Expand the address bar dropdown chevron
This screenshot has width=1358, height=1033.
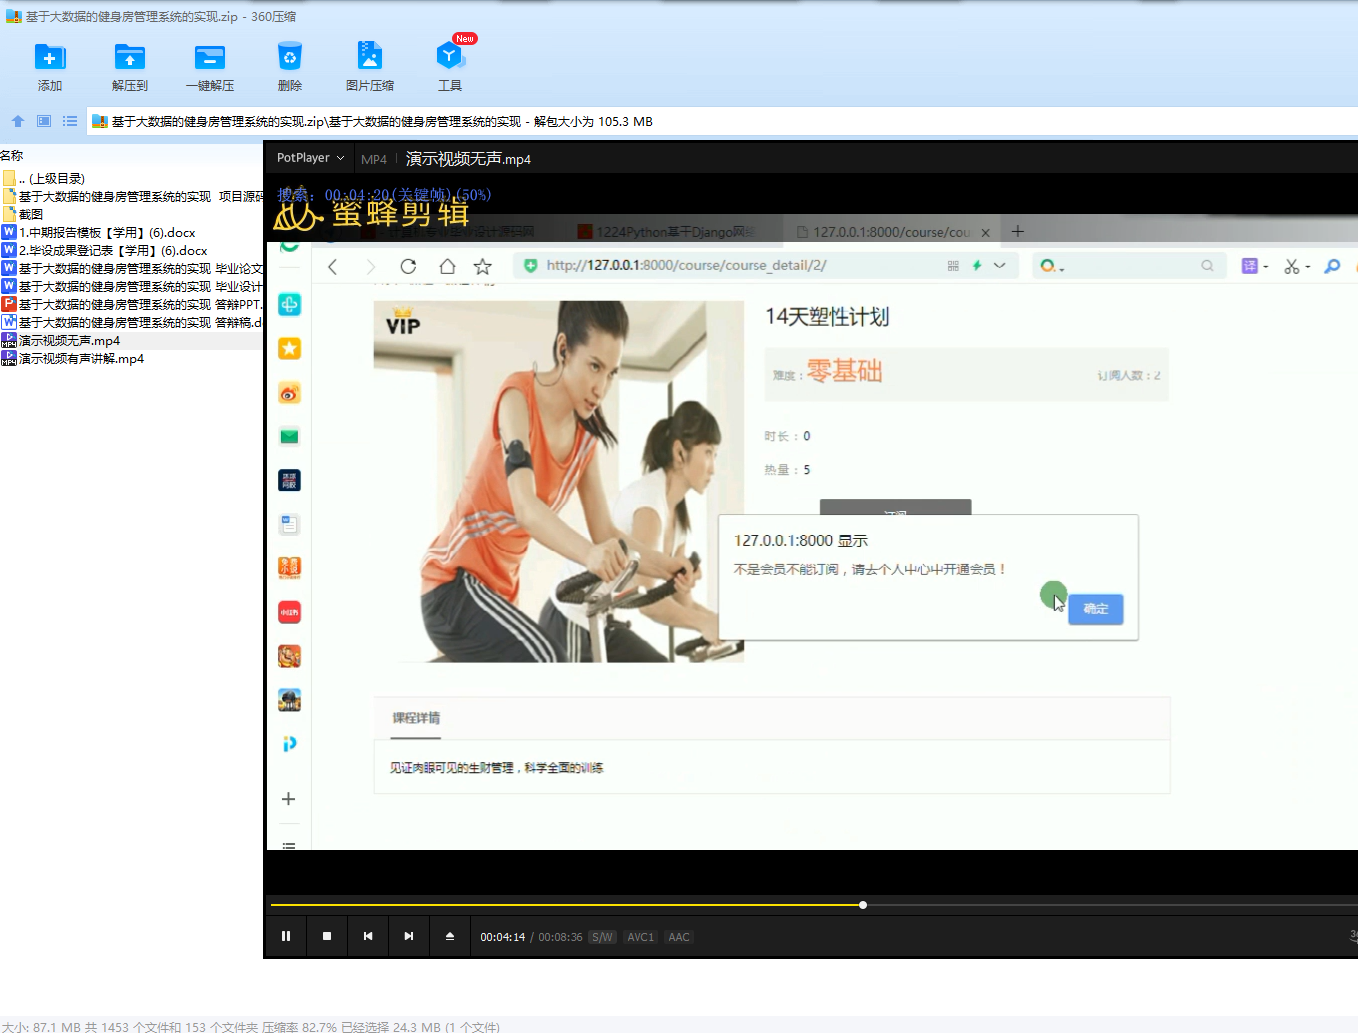pyautogui.click(x=999, y=265)
